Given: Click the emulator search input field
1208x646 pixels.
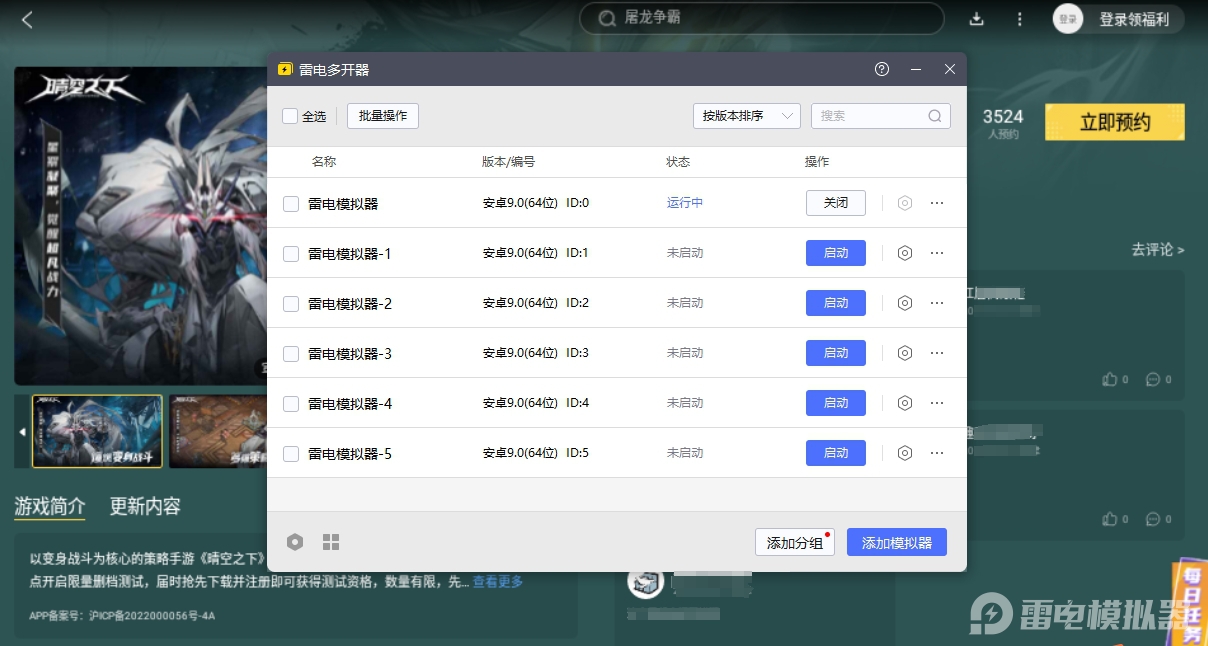Looking at the screenshot, I should tap(870, 116).
